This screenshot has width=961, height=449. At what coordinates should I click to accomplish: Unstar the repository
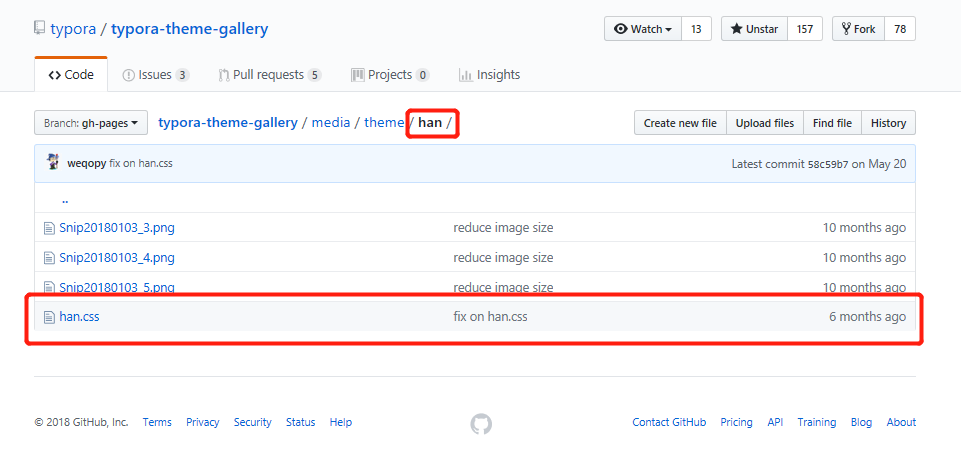click(x=754, y=29)
